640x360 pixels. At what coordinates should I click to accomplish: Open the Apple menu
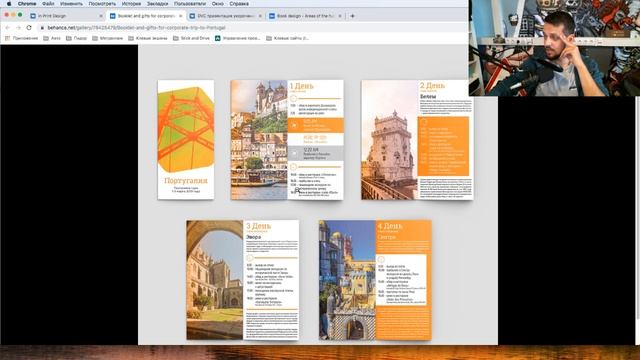(x=9, y=4)
